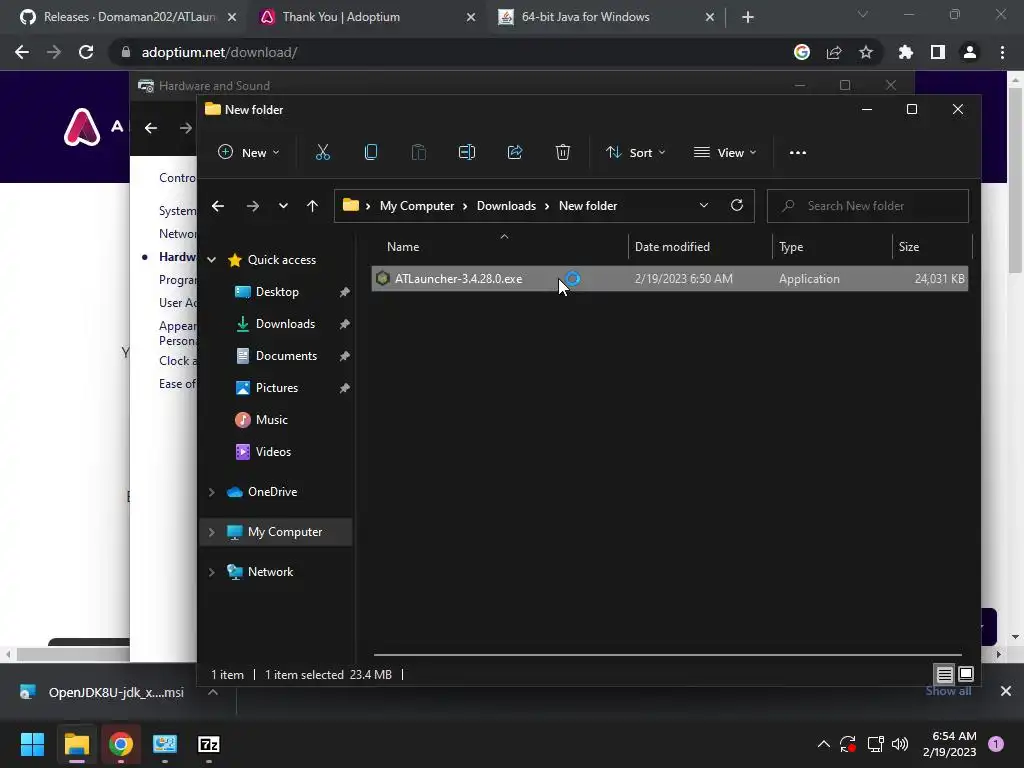Click Chrome address bar adoptium.net/download
The image size is (1024, 768).
tap(219, 52)
